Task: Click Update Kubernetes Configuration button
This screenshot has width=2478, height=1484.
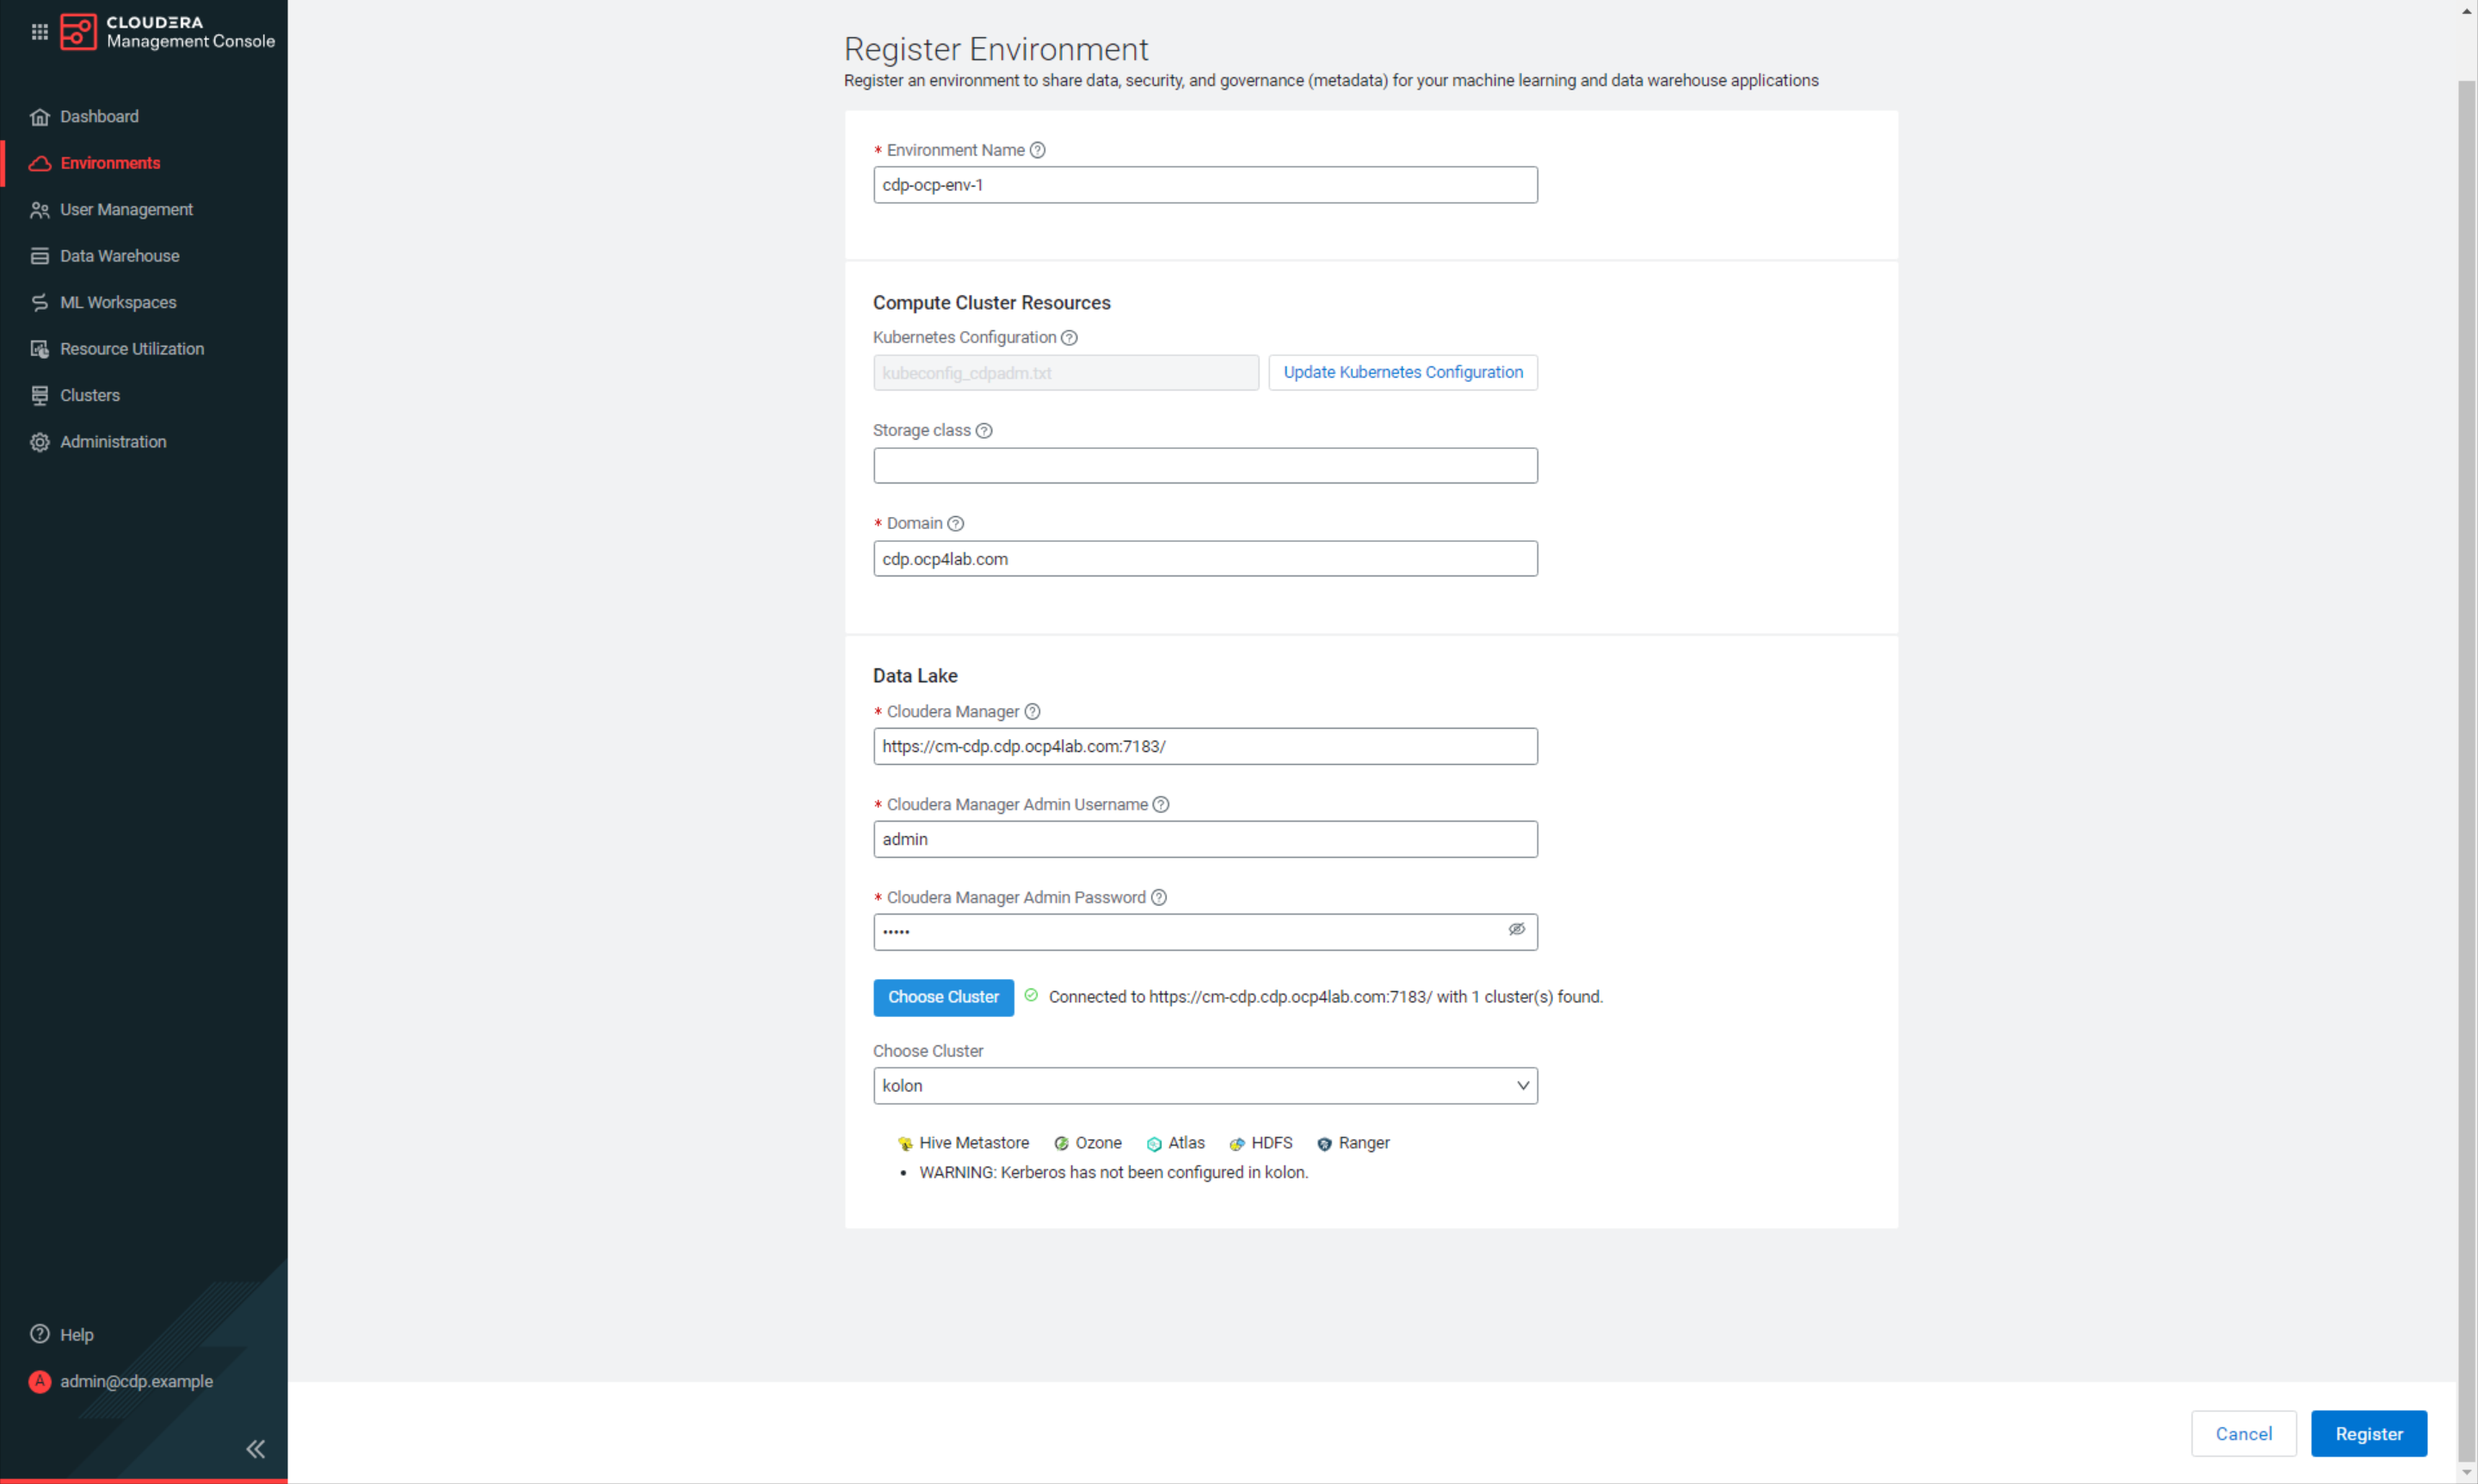Action: pos(1403,372)
